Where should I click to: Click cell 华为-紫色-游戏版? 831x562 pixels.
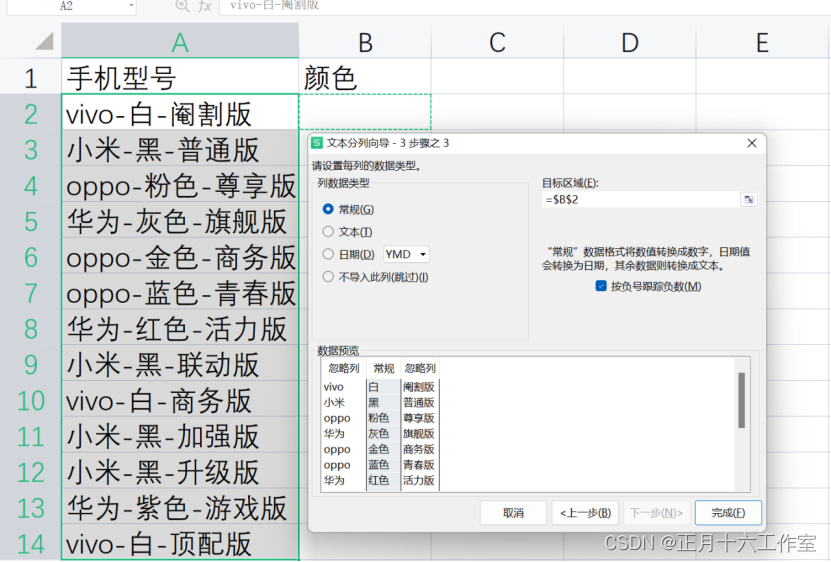(180, 507)
